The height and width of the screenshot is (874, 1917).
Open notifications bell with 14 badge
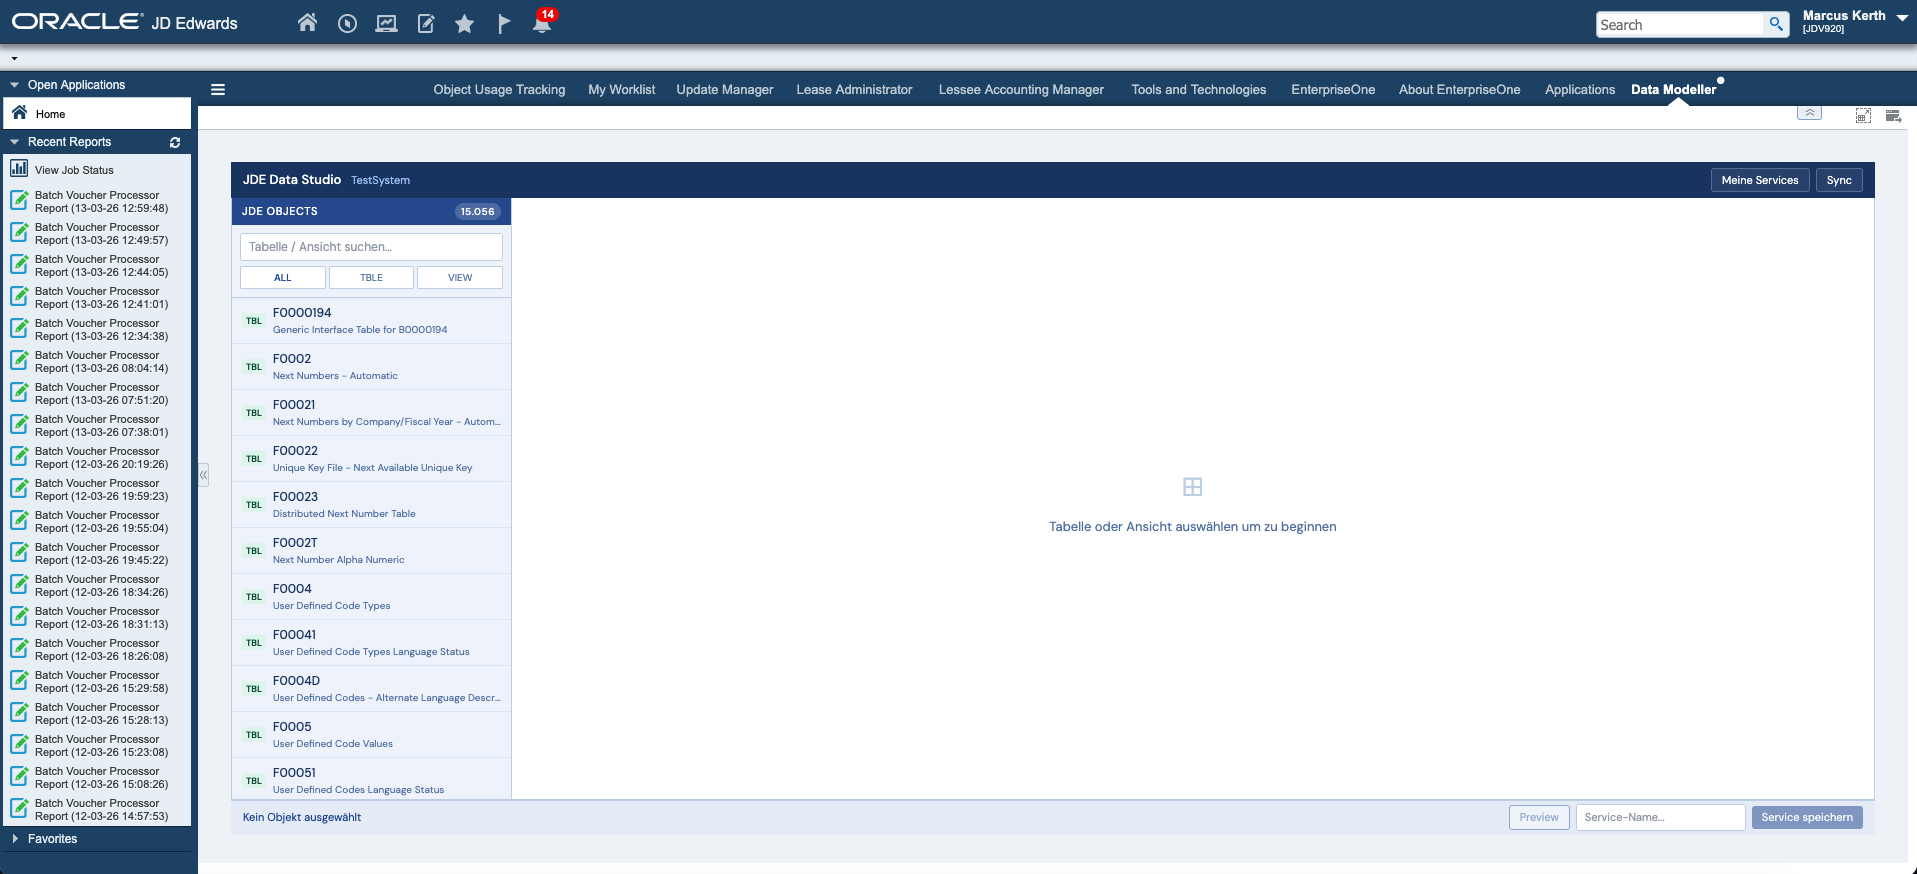(543, 22)
